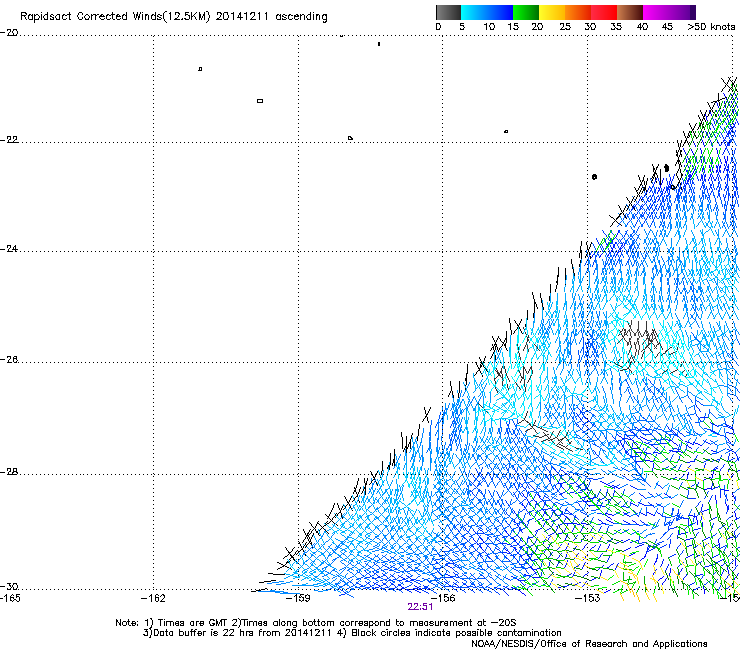Click the -159 longitude axis label
This screenshot has width=740, height=650.
click(298, 598)
